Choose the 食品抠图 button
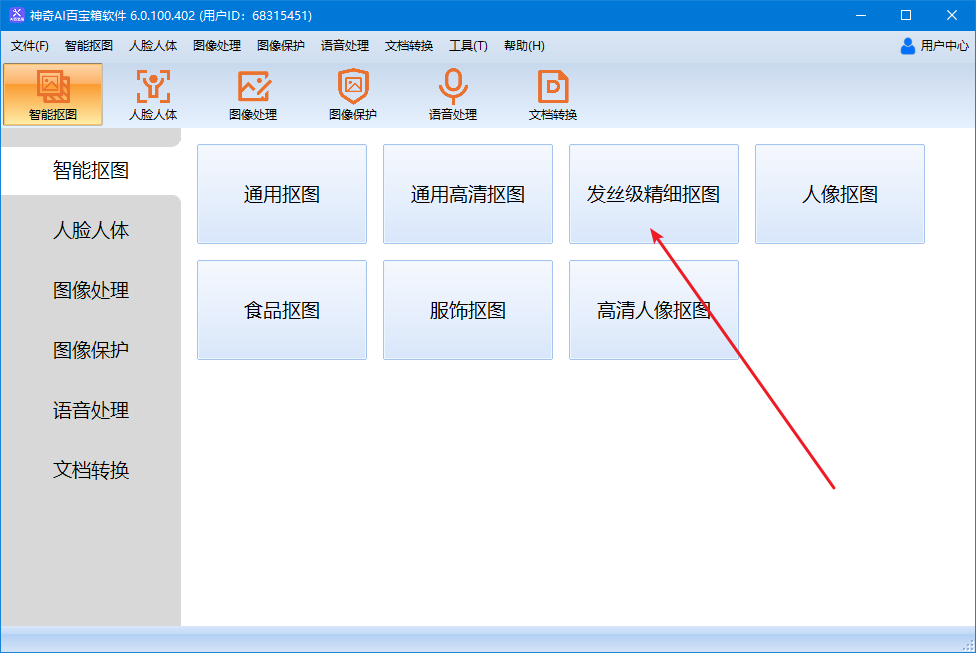The height and width of the screenshot is (653, 976). [x=282, y=310]
